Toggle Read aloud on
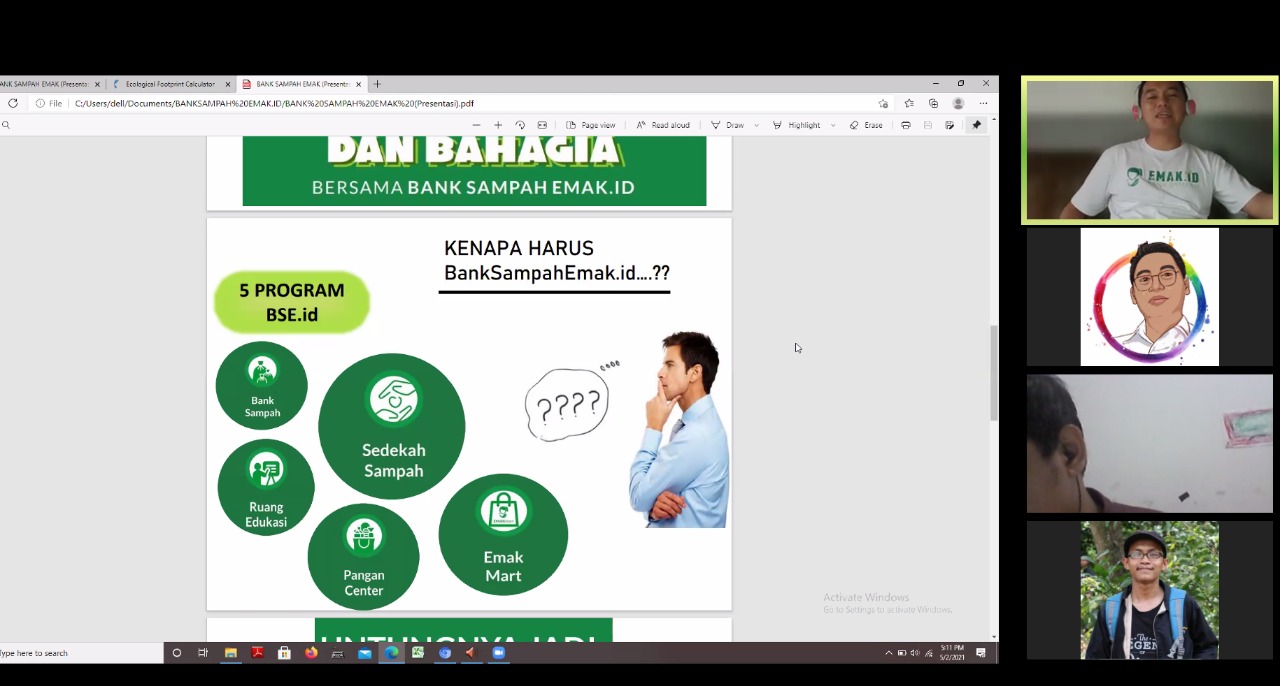1280x686 pixels. tap(663, 125)
